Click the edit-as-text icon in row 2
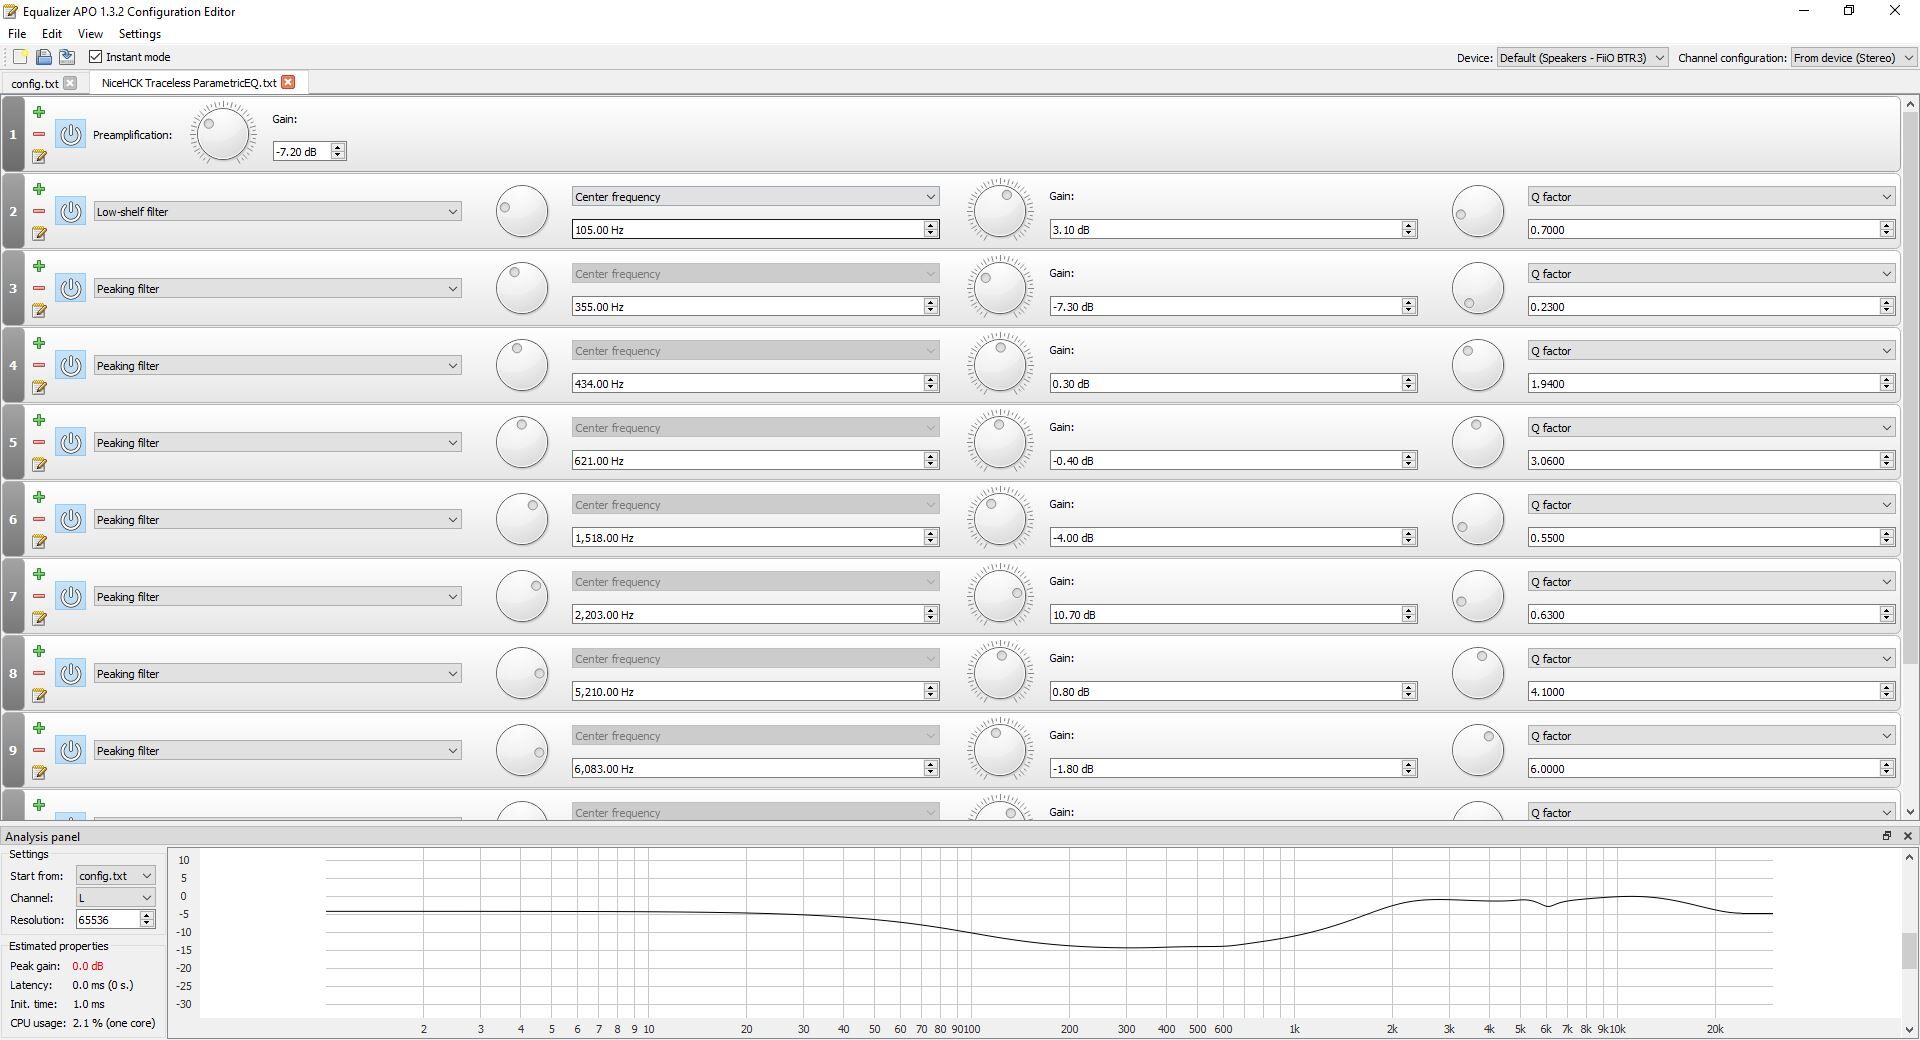 point(39,233)
